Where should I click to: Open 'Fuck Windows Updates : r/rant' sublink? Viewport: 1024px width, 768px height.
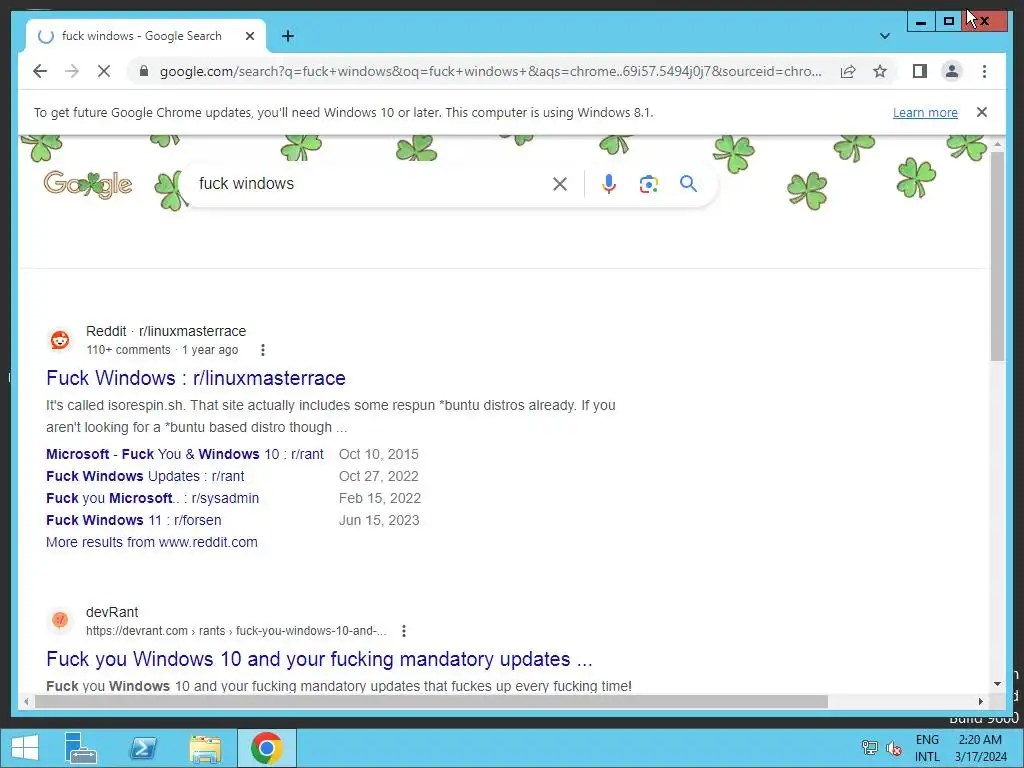145,476
